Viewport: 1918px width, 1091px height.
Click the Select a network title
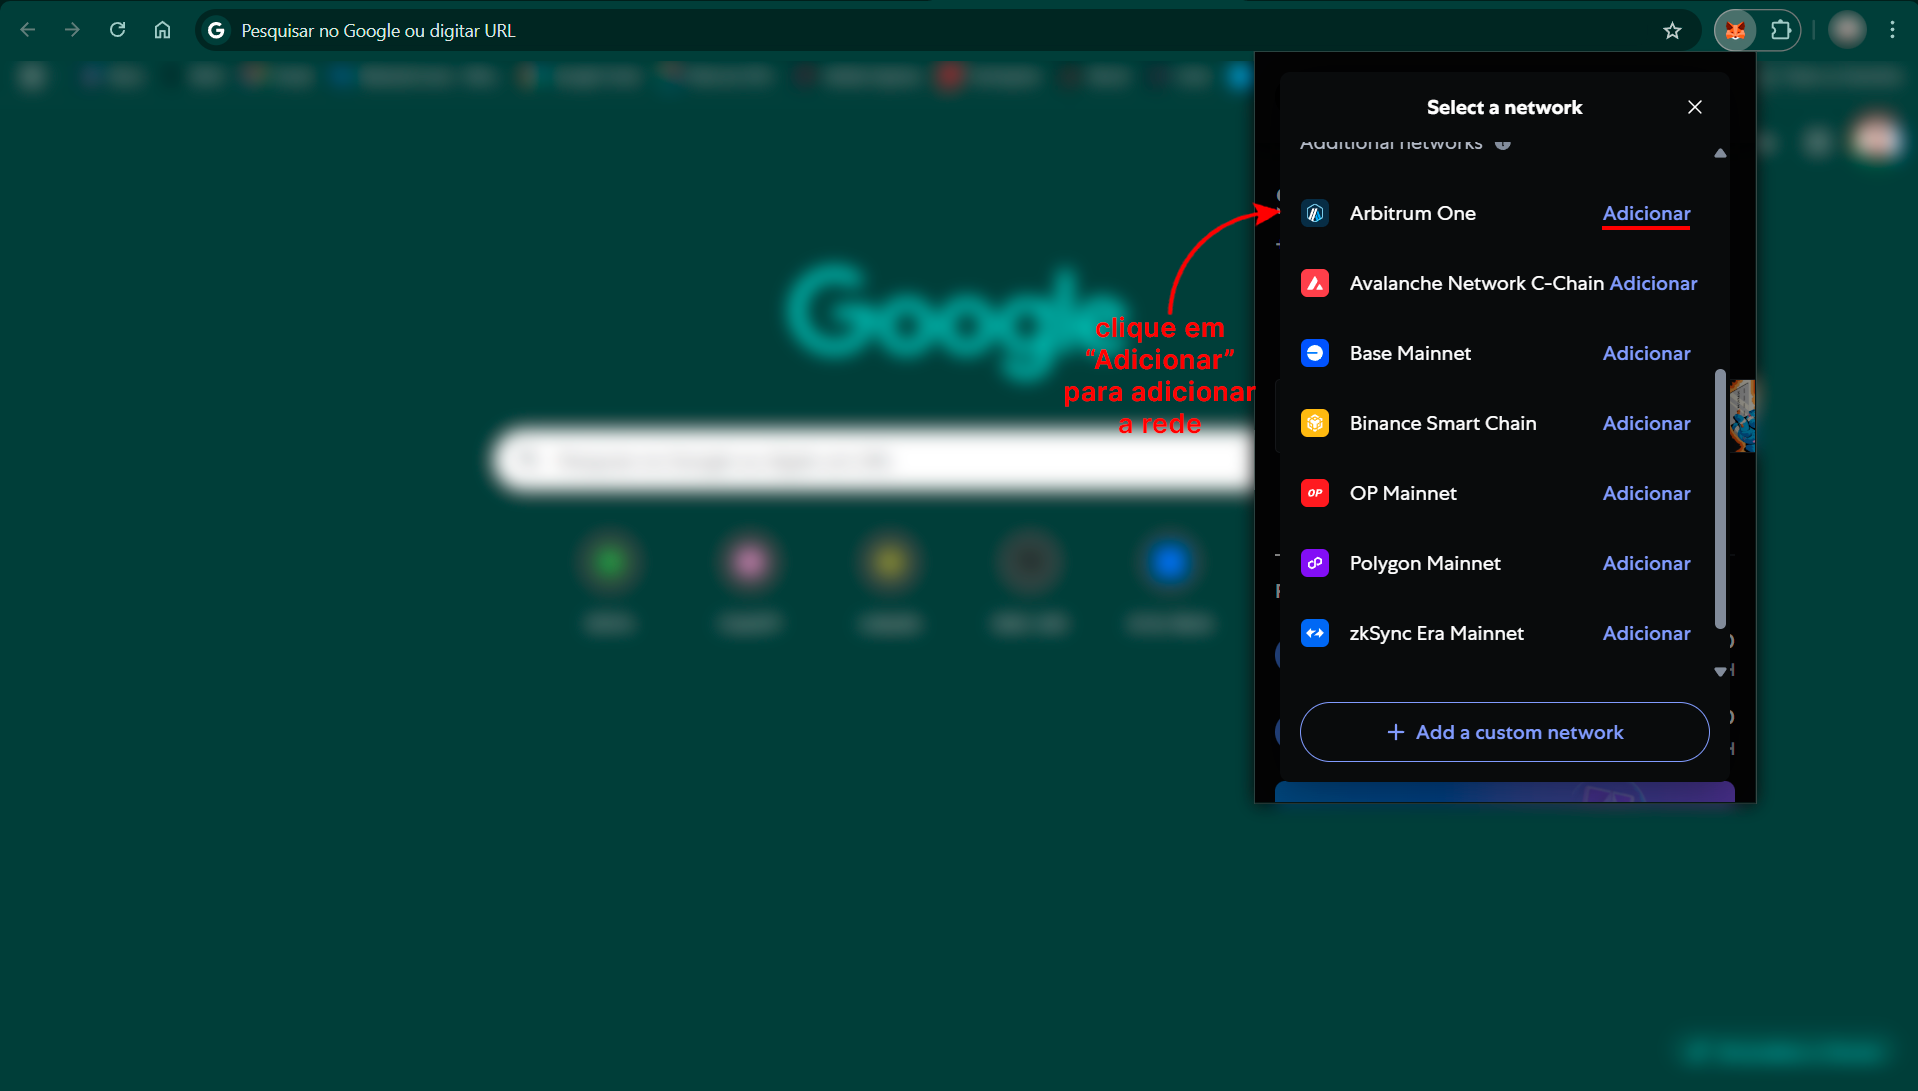1504,107
